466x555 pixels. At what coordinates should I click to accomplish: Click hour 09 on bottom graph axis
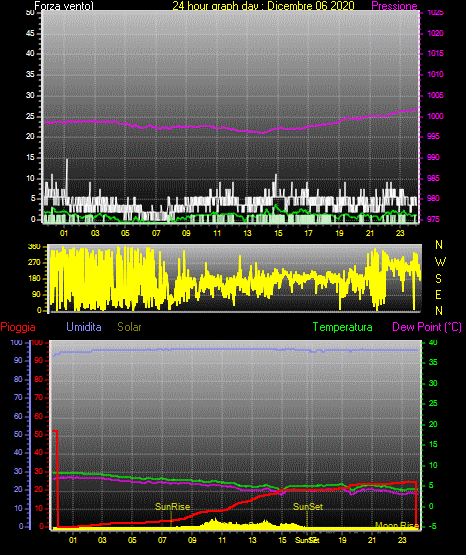click(192, 540)
